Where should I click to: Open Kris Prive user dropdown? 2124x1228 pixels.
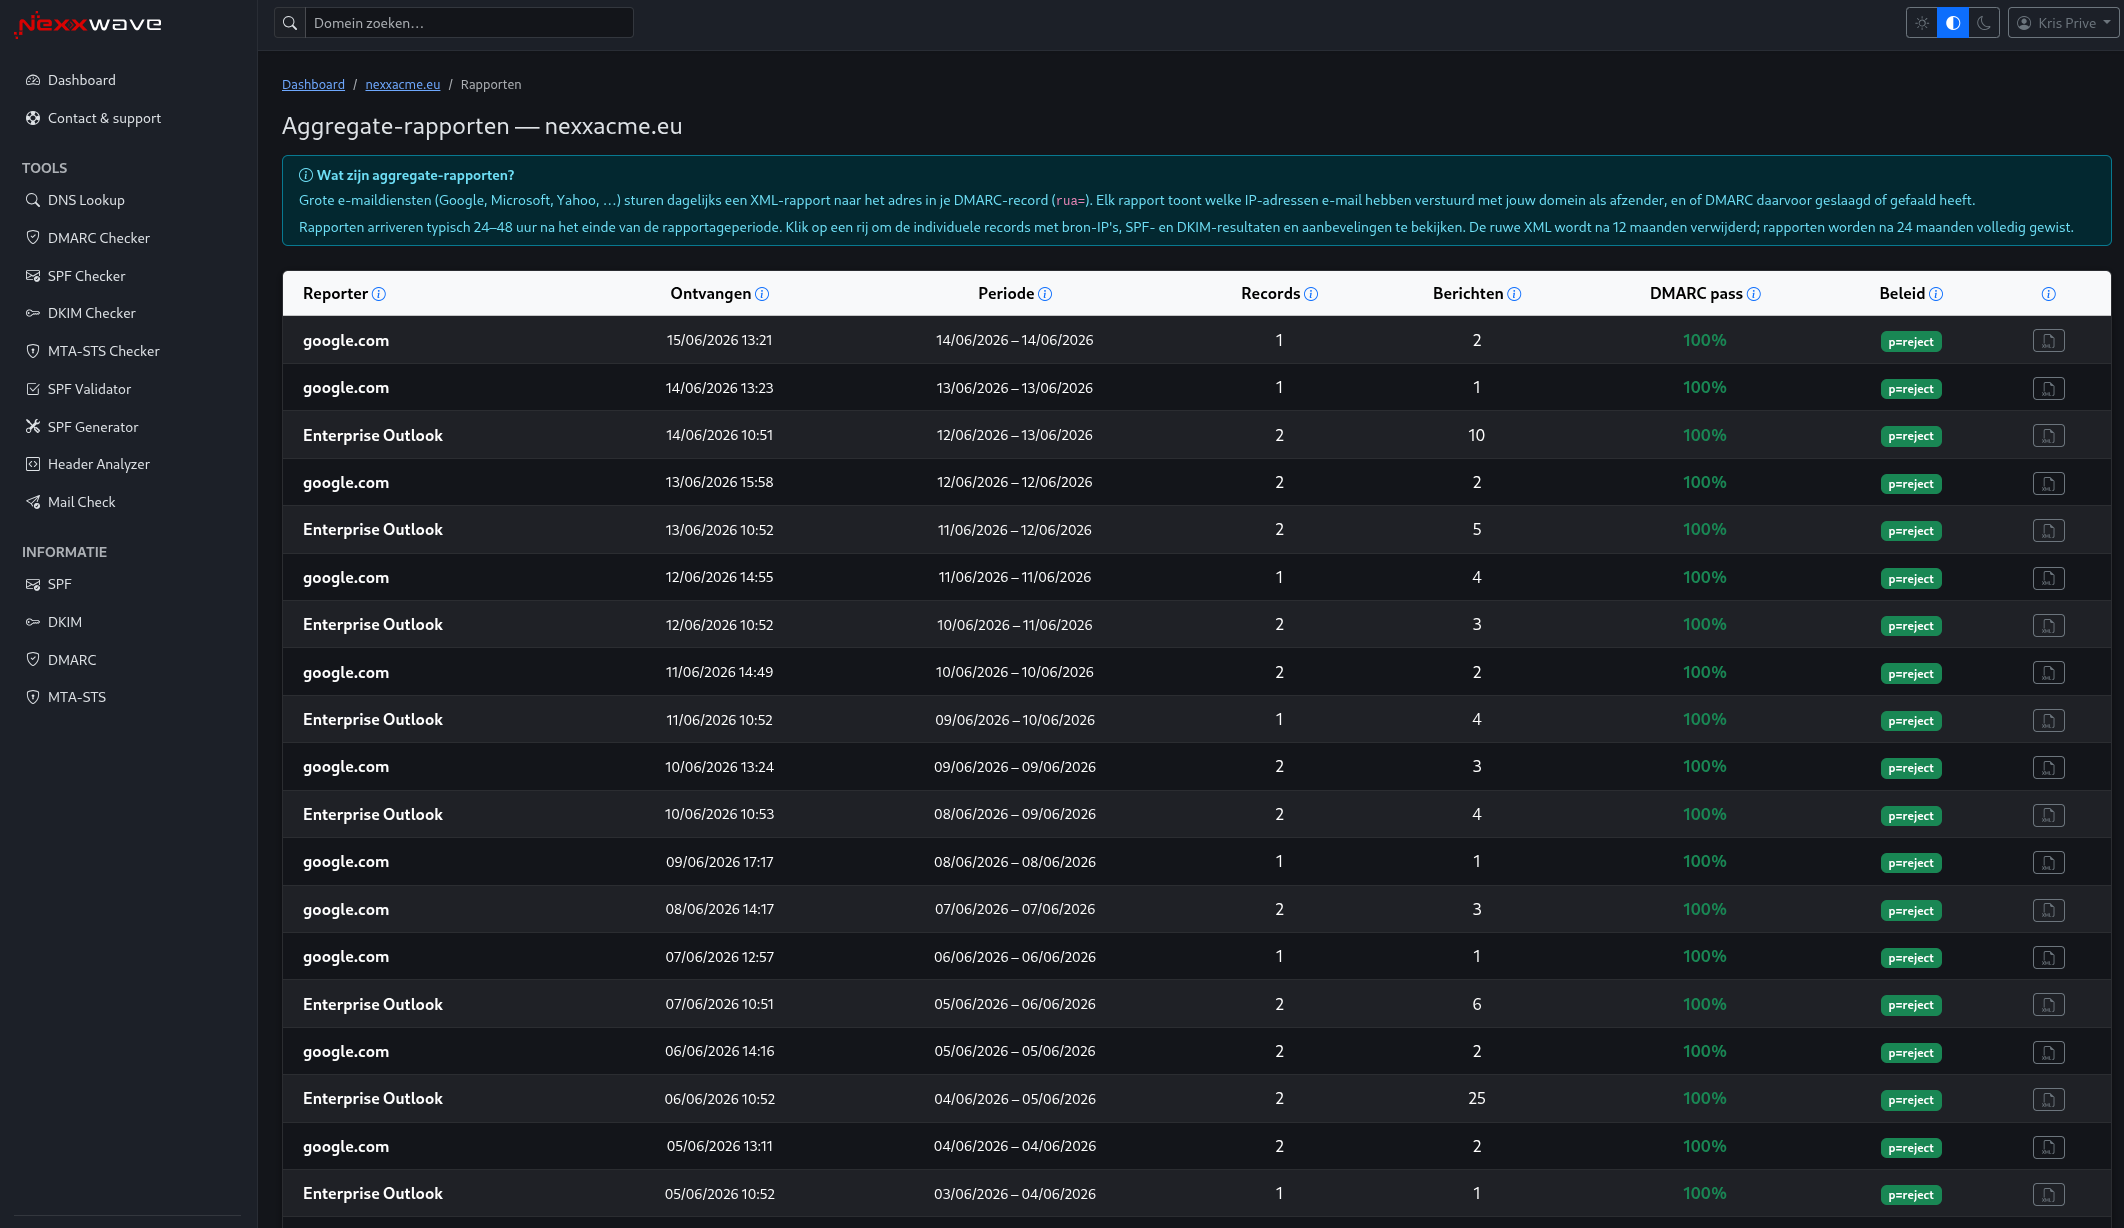pyautogui.click(x=2063, y=23)
